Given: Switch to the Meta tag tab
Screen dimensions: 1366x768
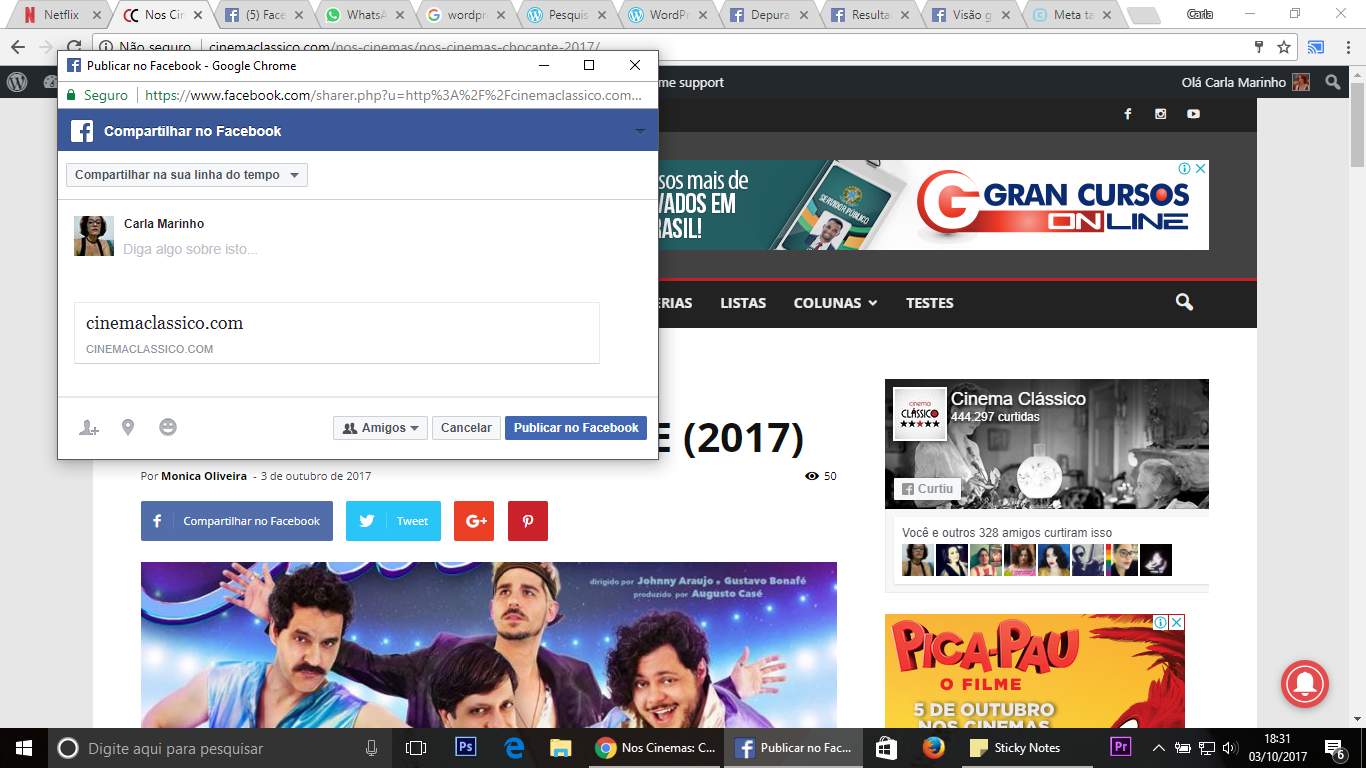Looking at the screenshot, I should point(1072,15).
